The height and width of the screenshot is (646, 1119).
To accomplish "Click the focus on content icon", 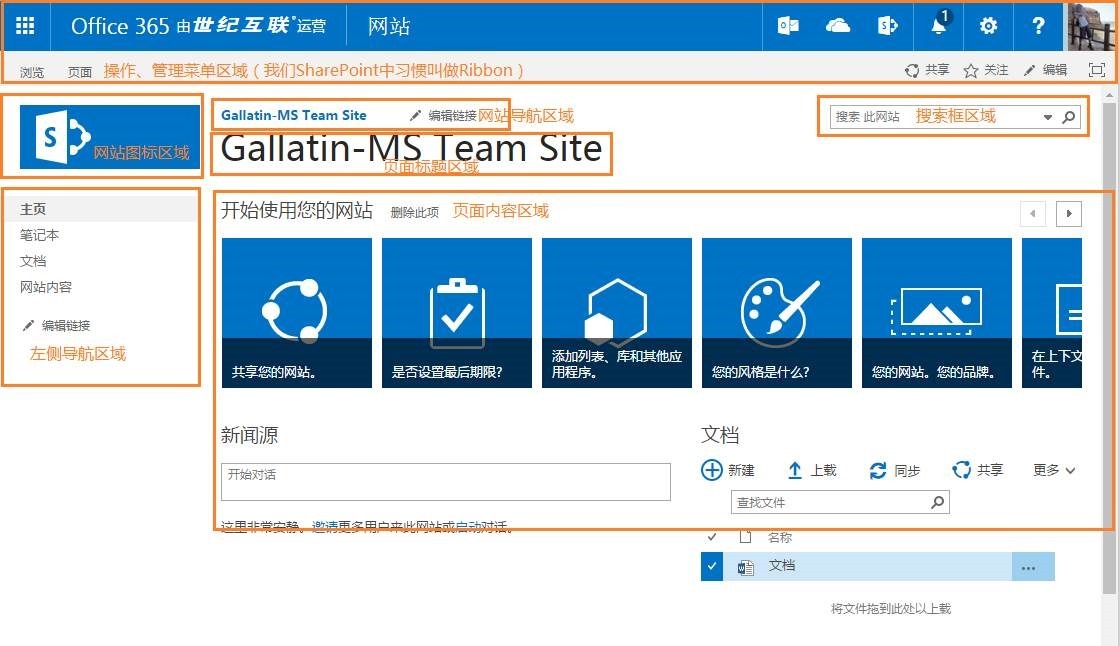I will tap(1096, 70).
